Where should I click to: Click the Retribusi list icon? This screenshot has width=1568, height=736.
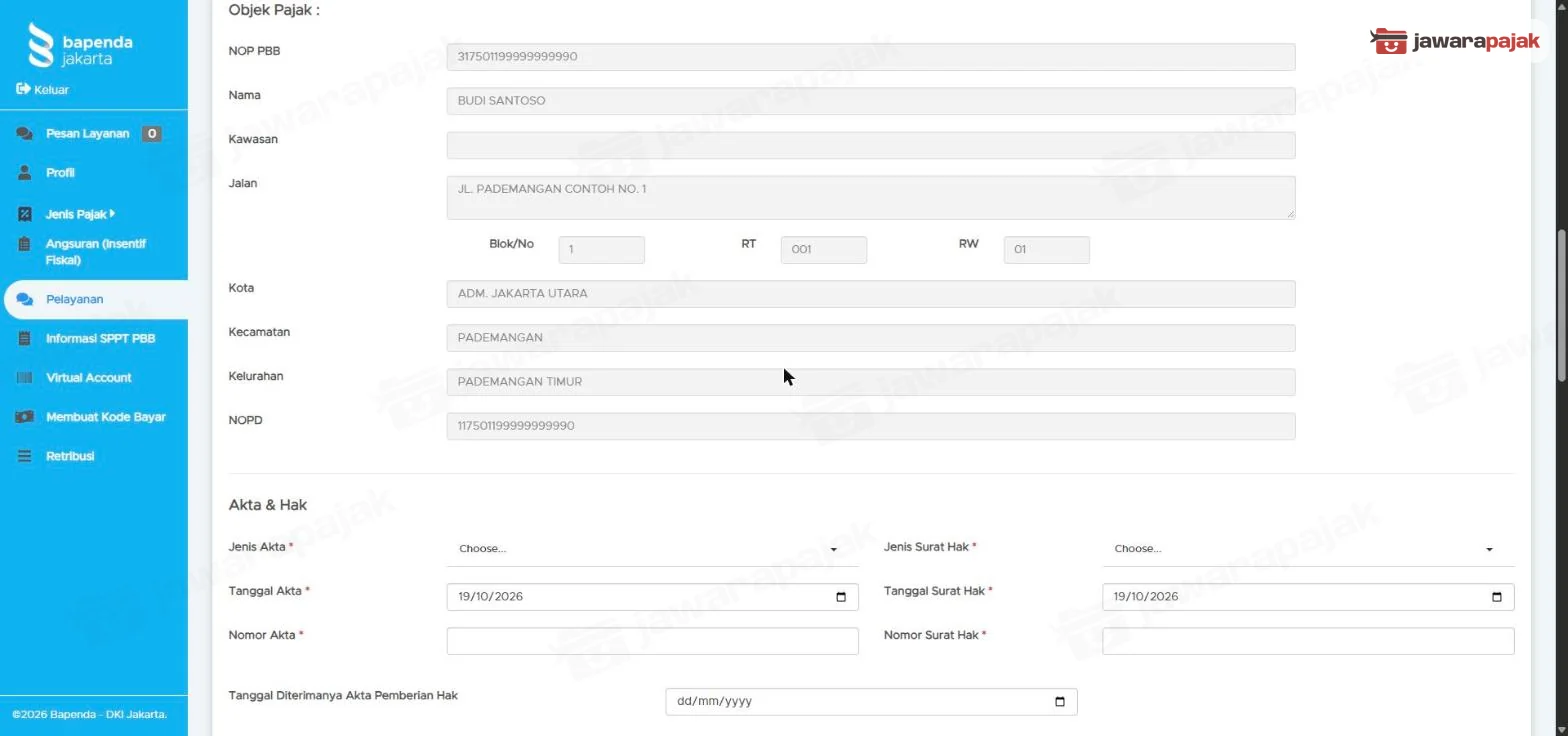(x=25, y=456)
